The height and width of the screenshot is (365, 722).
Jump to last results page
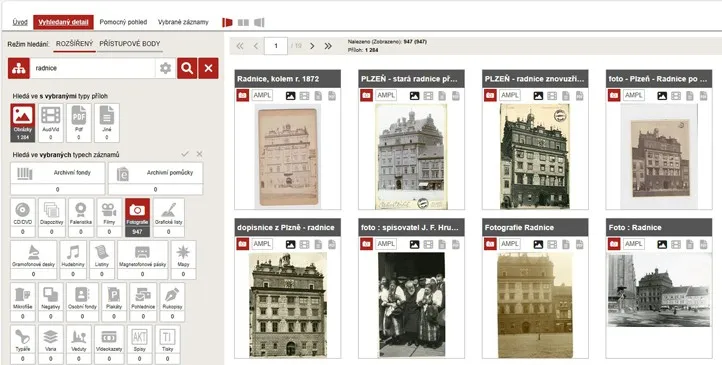(x=328, y=46)
